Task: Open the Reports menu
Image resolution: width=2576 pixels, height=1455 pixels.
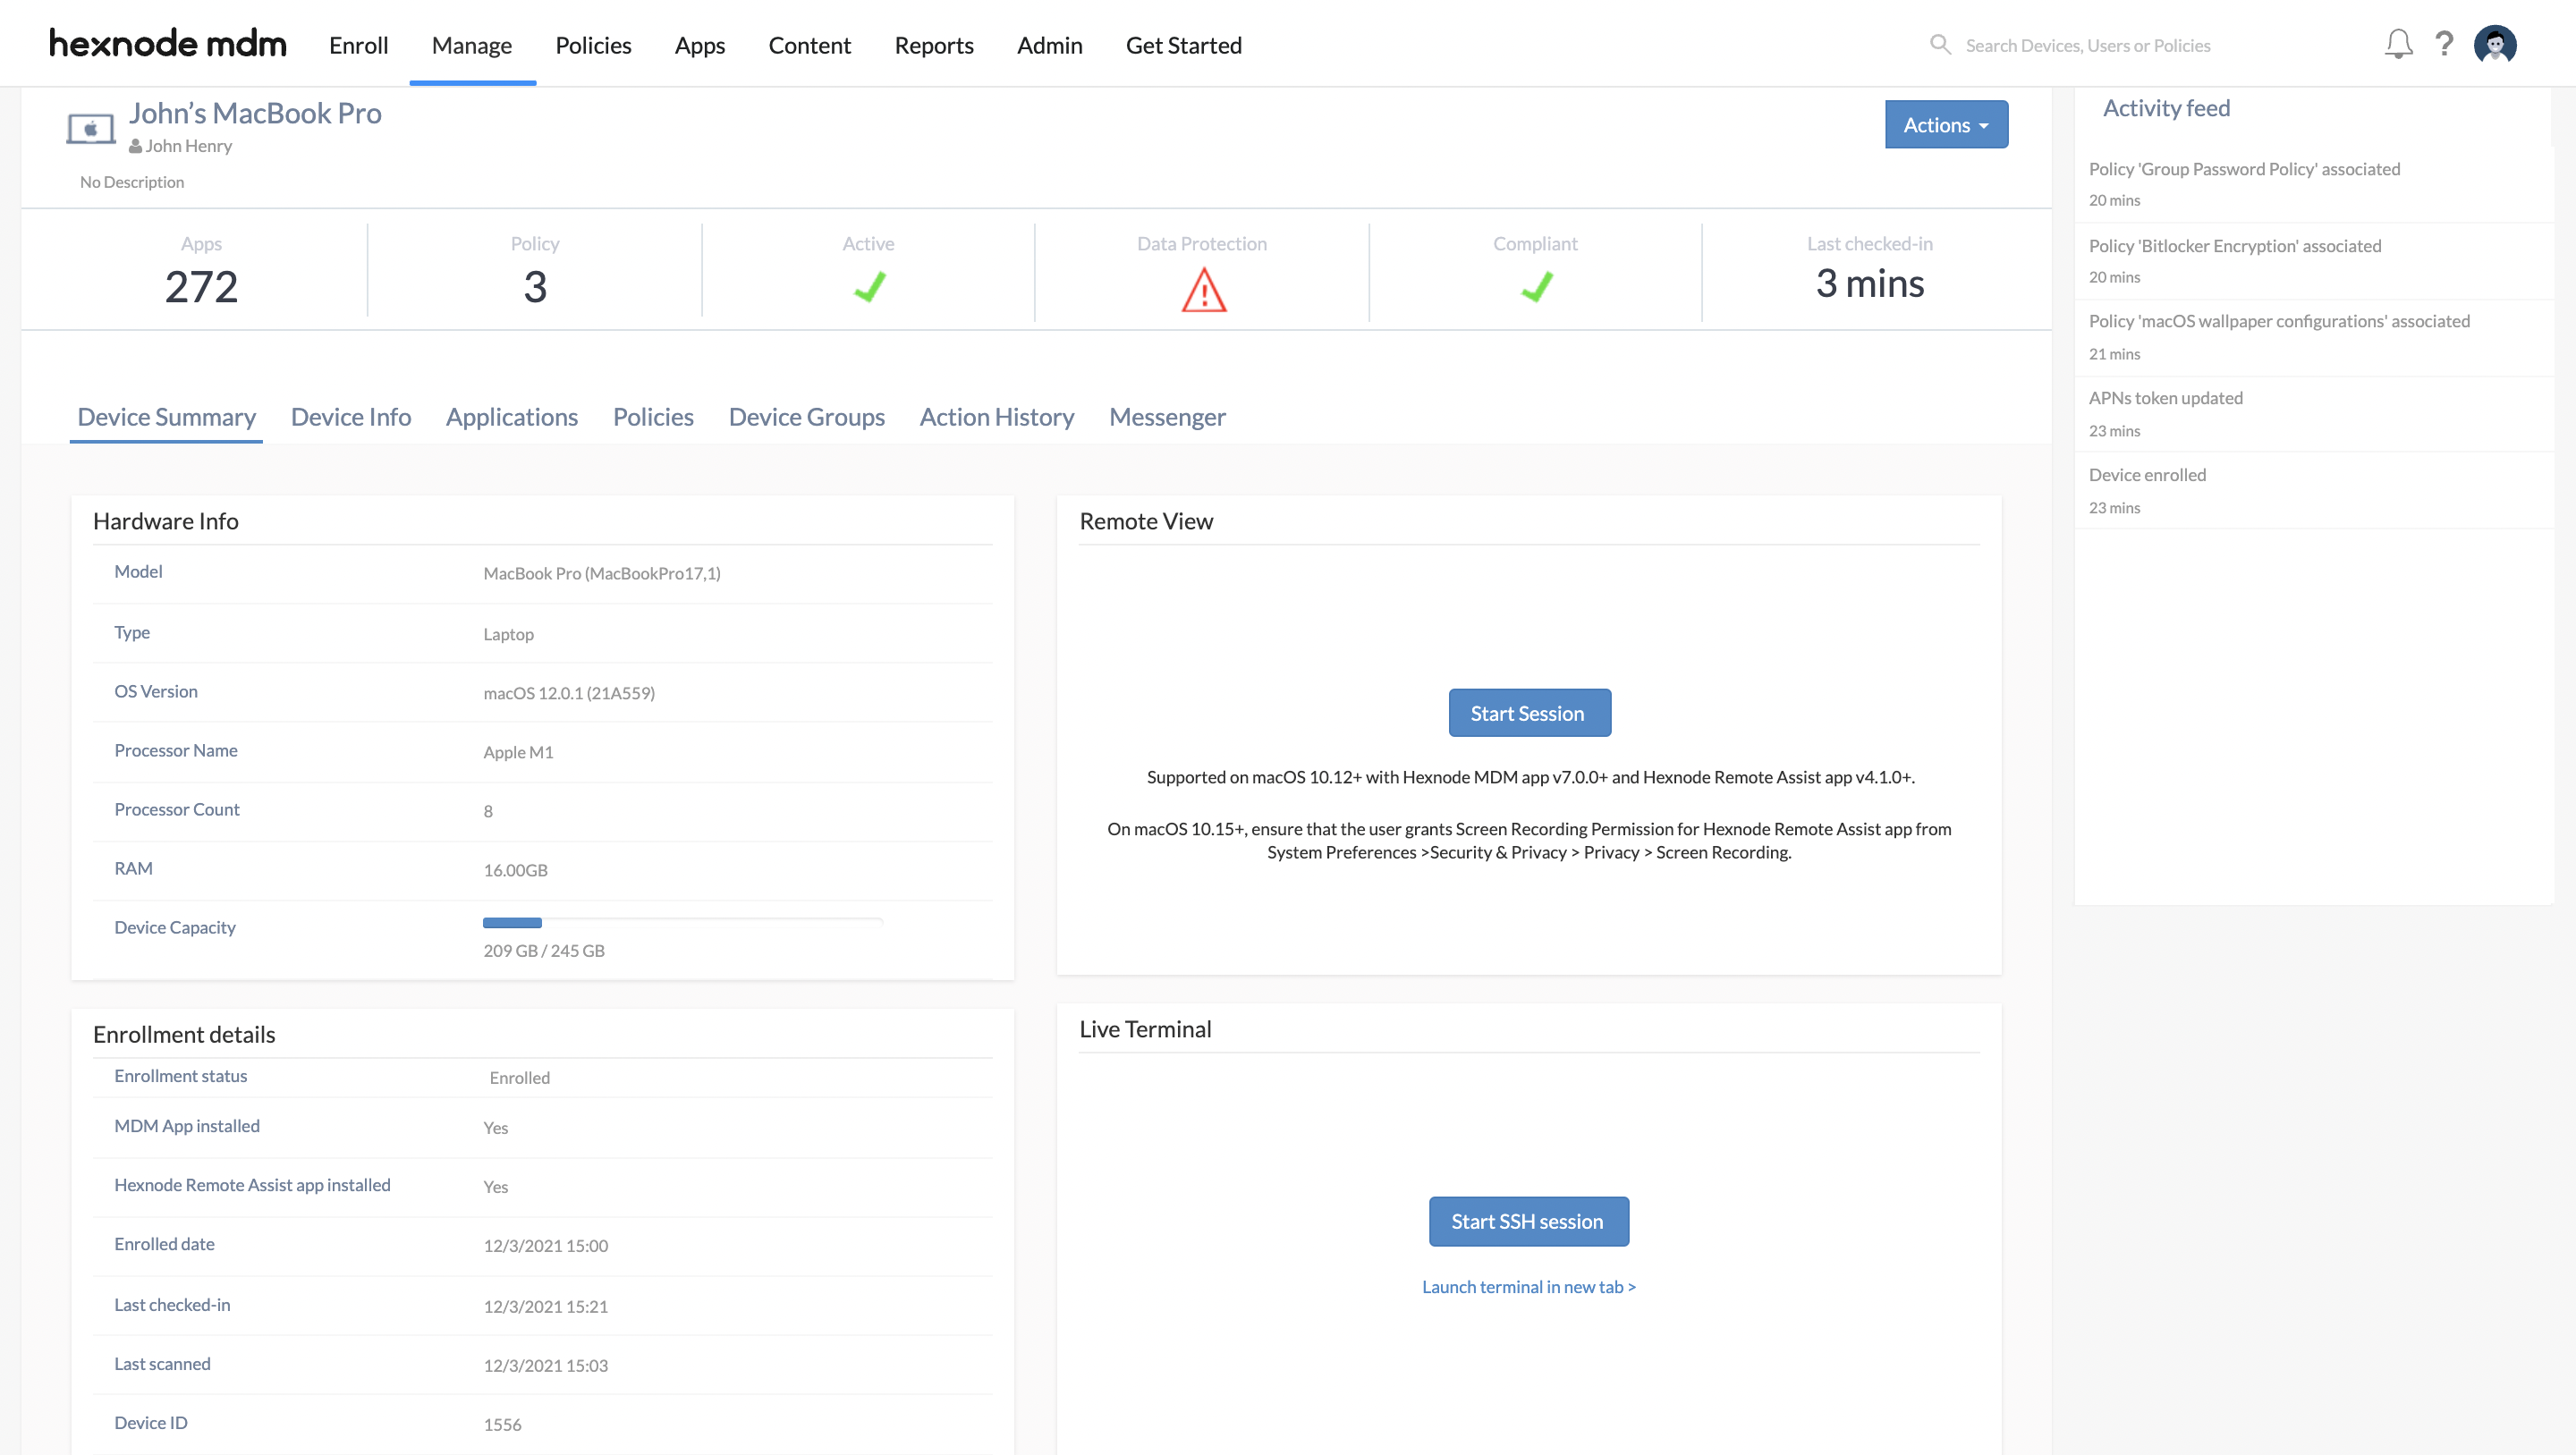Action: (x=933, y=45)
